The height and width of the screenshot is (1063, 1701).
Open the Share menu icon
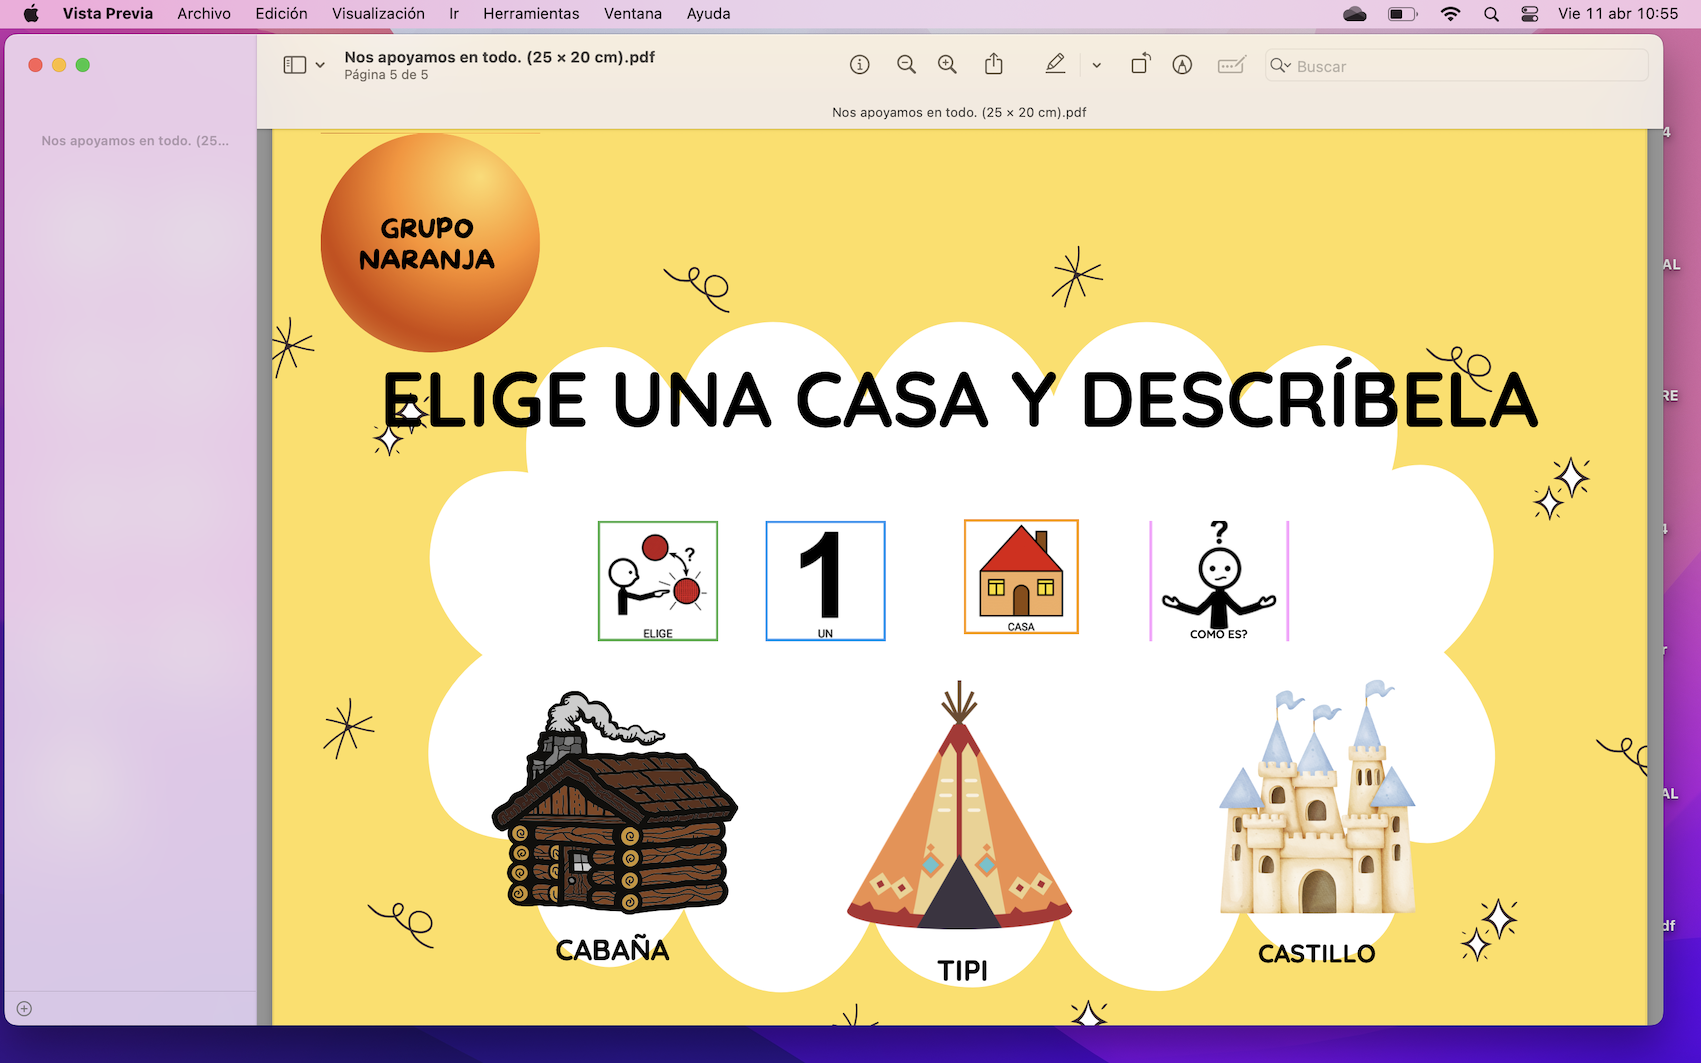(993, 64)
